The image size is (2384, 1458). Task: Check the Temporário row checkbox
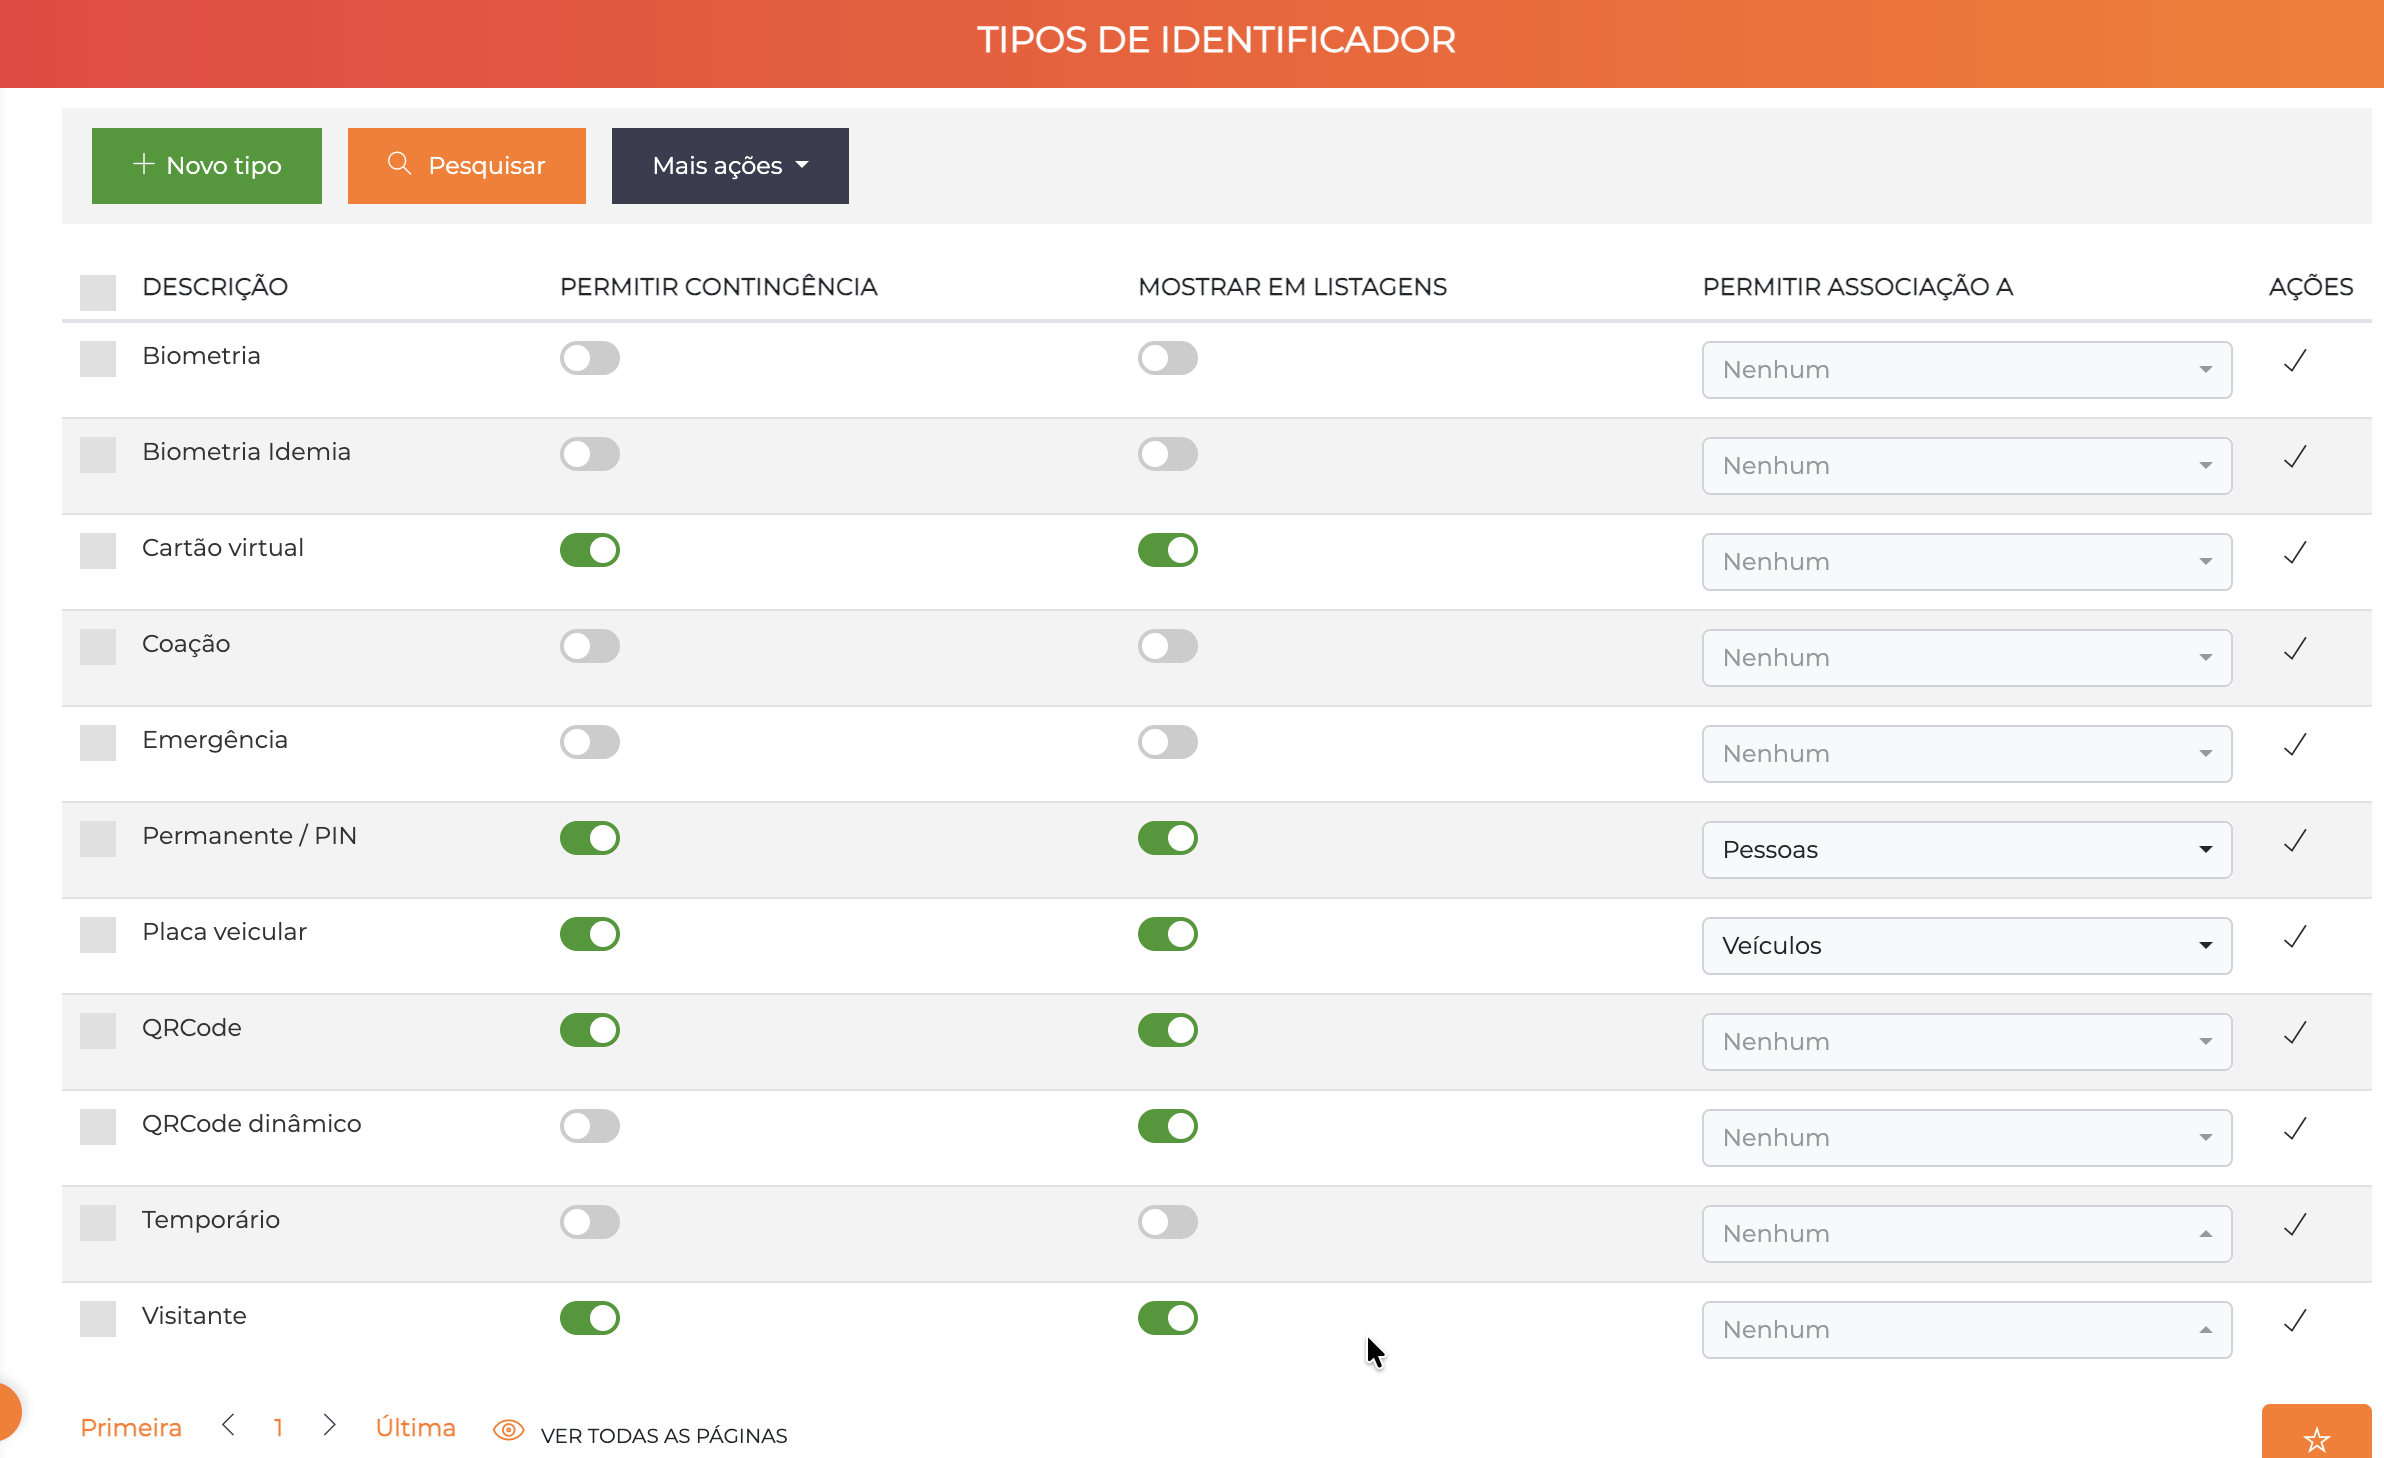[98, 1223]
